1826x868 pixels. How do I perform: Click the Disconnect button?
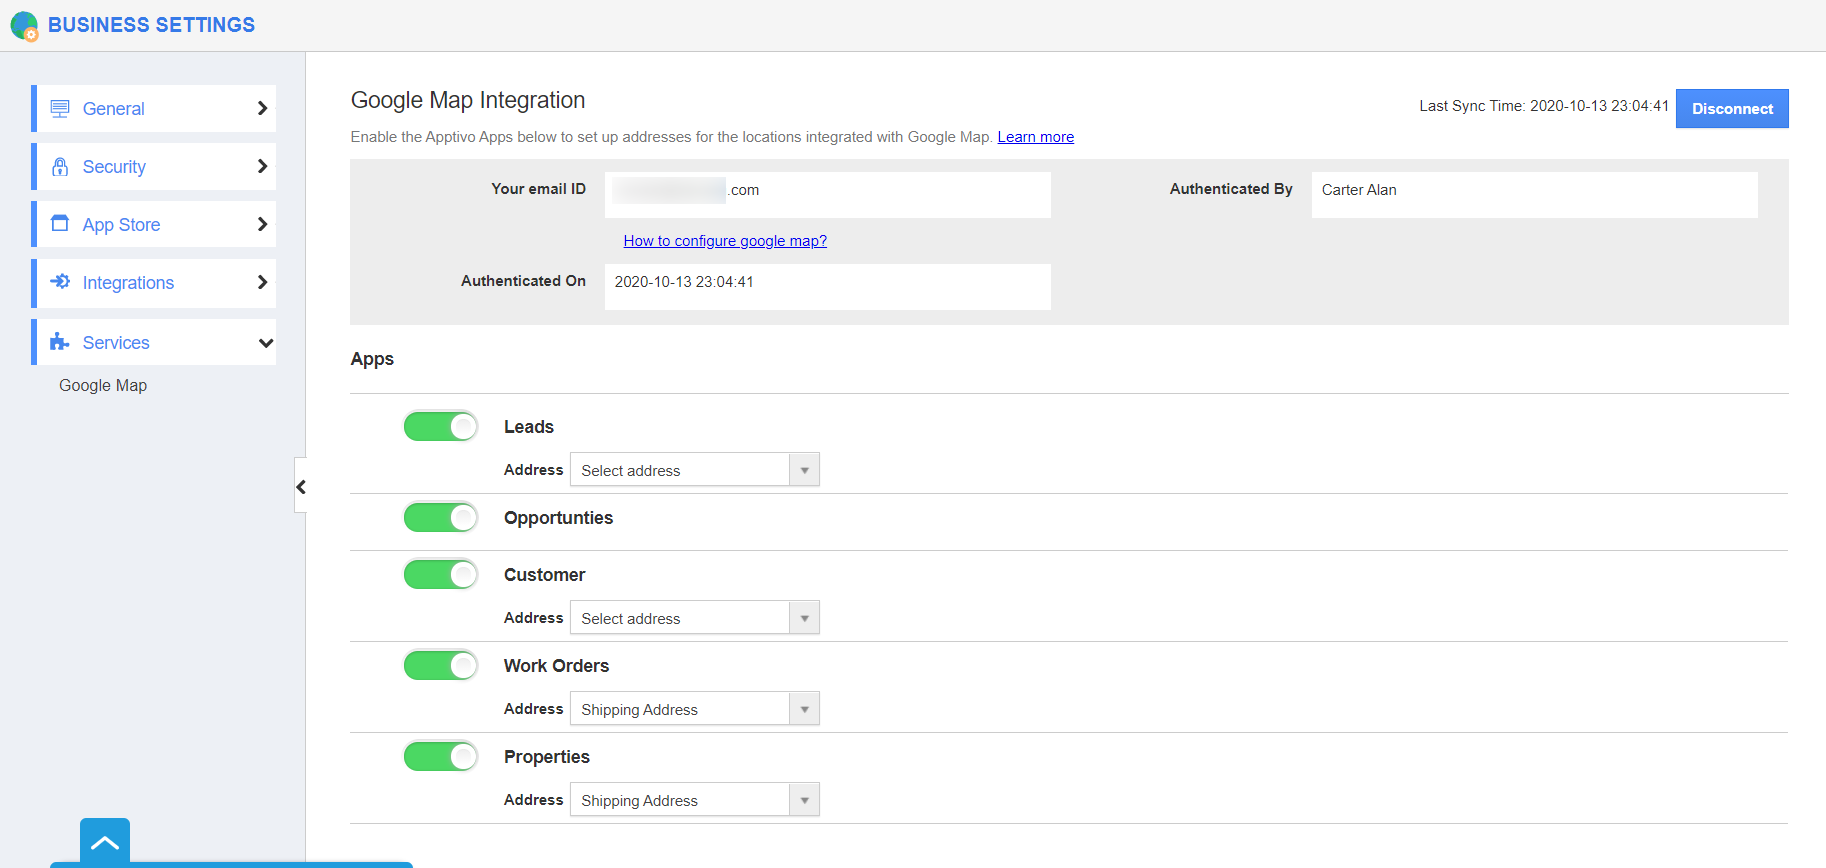click(x=1732, y=109)
